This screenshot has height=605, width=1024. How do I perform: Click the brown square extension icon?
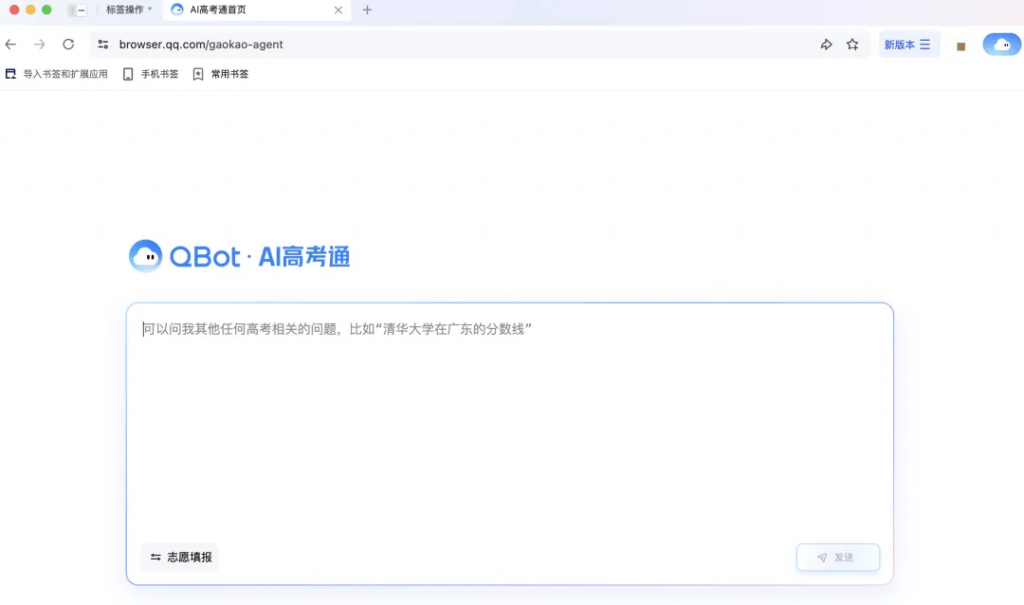click(961, 46)
